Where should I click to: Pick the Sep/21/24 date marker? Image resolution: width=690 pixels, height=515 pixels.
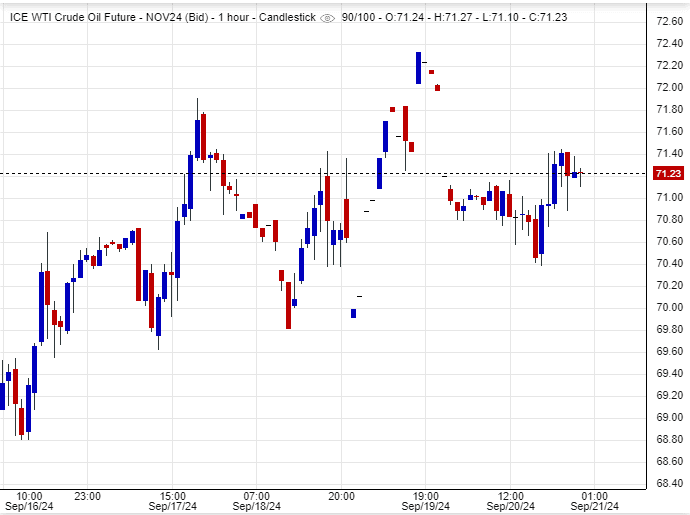(x=597, y=506)
